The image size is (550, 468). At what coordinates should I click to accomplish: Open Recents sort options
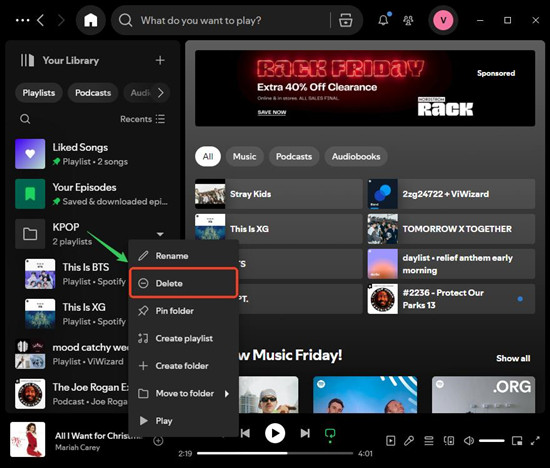[x=142, y=119]
